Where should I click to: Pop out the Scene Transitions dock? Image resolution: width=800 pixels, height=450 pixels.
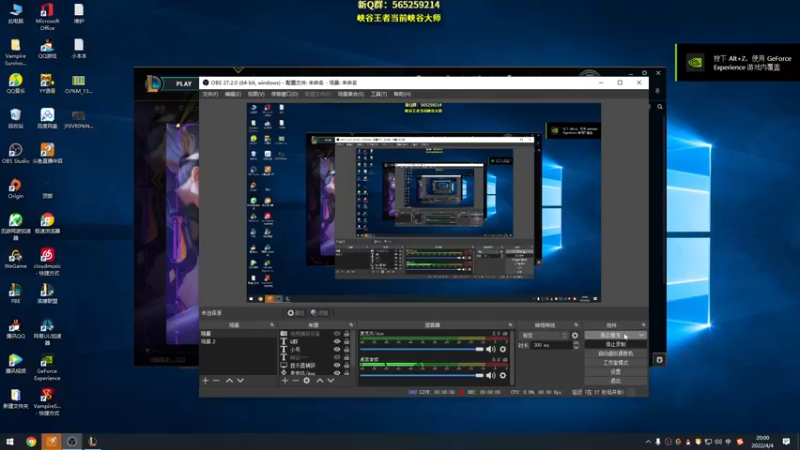576,325
